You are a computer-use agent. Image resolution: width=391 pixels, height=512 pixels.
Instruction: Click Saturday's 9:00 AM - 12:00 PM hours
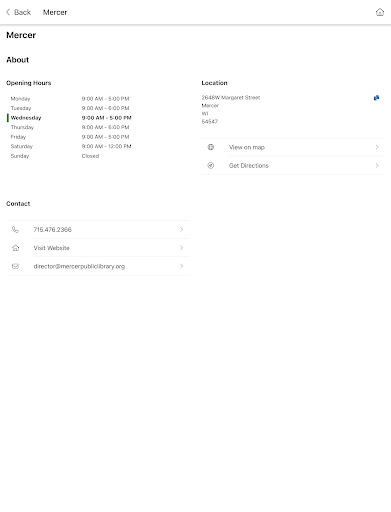coord(106,146)
